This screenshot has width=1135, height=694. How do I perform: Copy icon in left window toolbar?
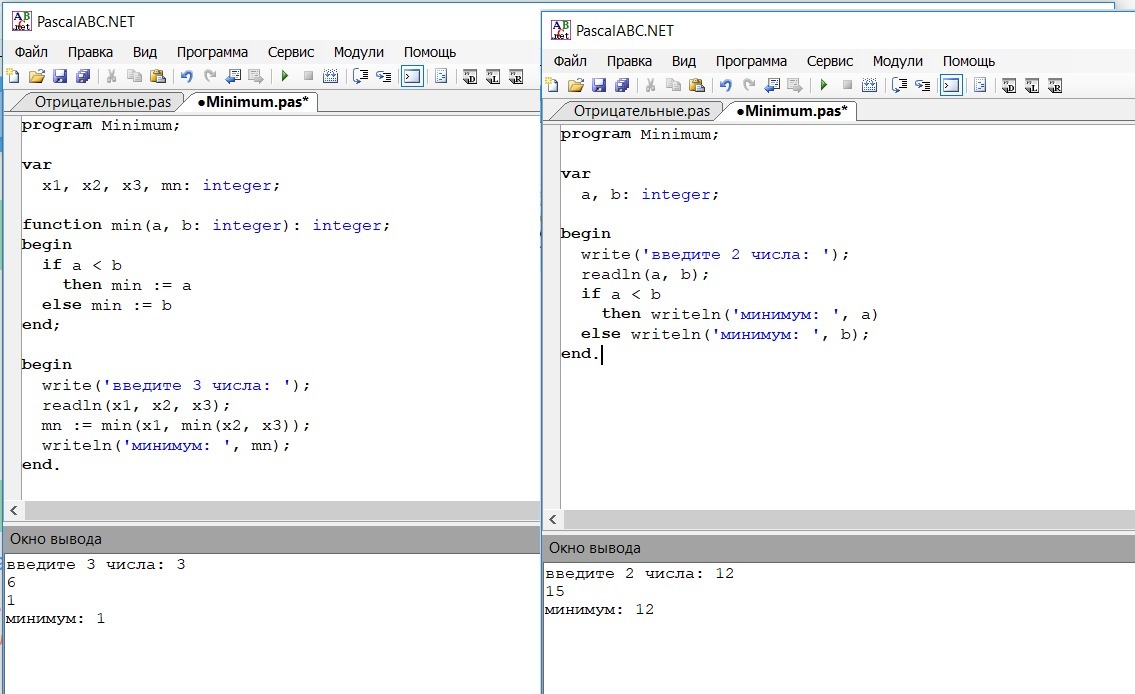(135, 76)
